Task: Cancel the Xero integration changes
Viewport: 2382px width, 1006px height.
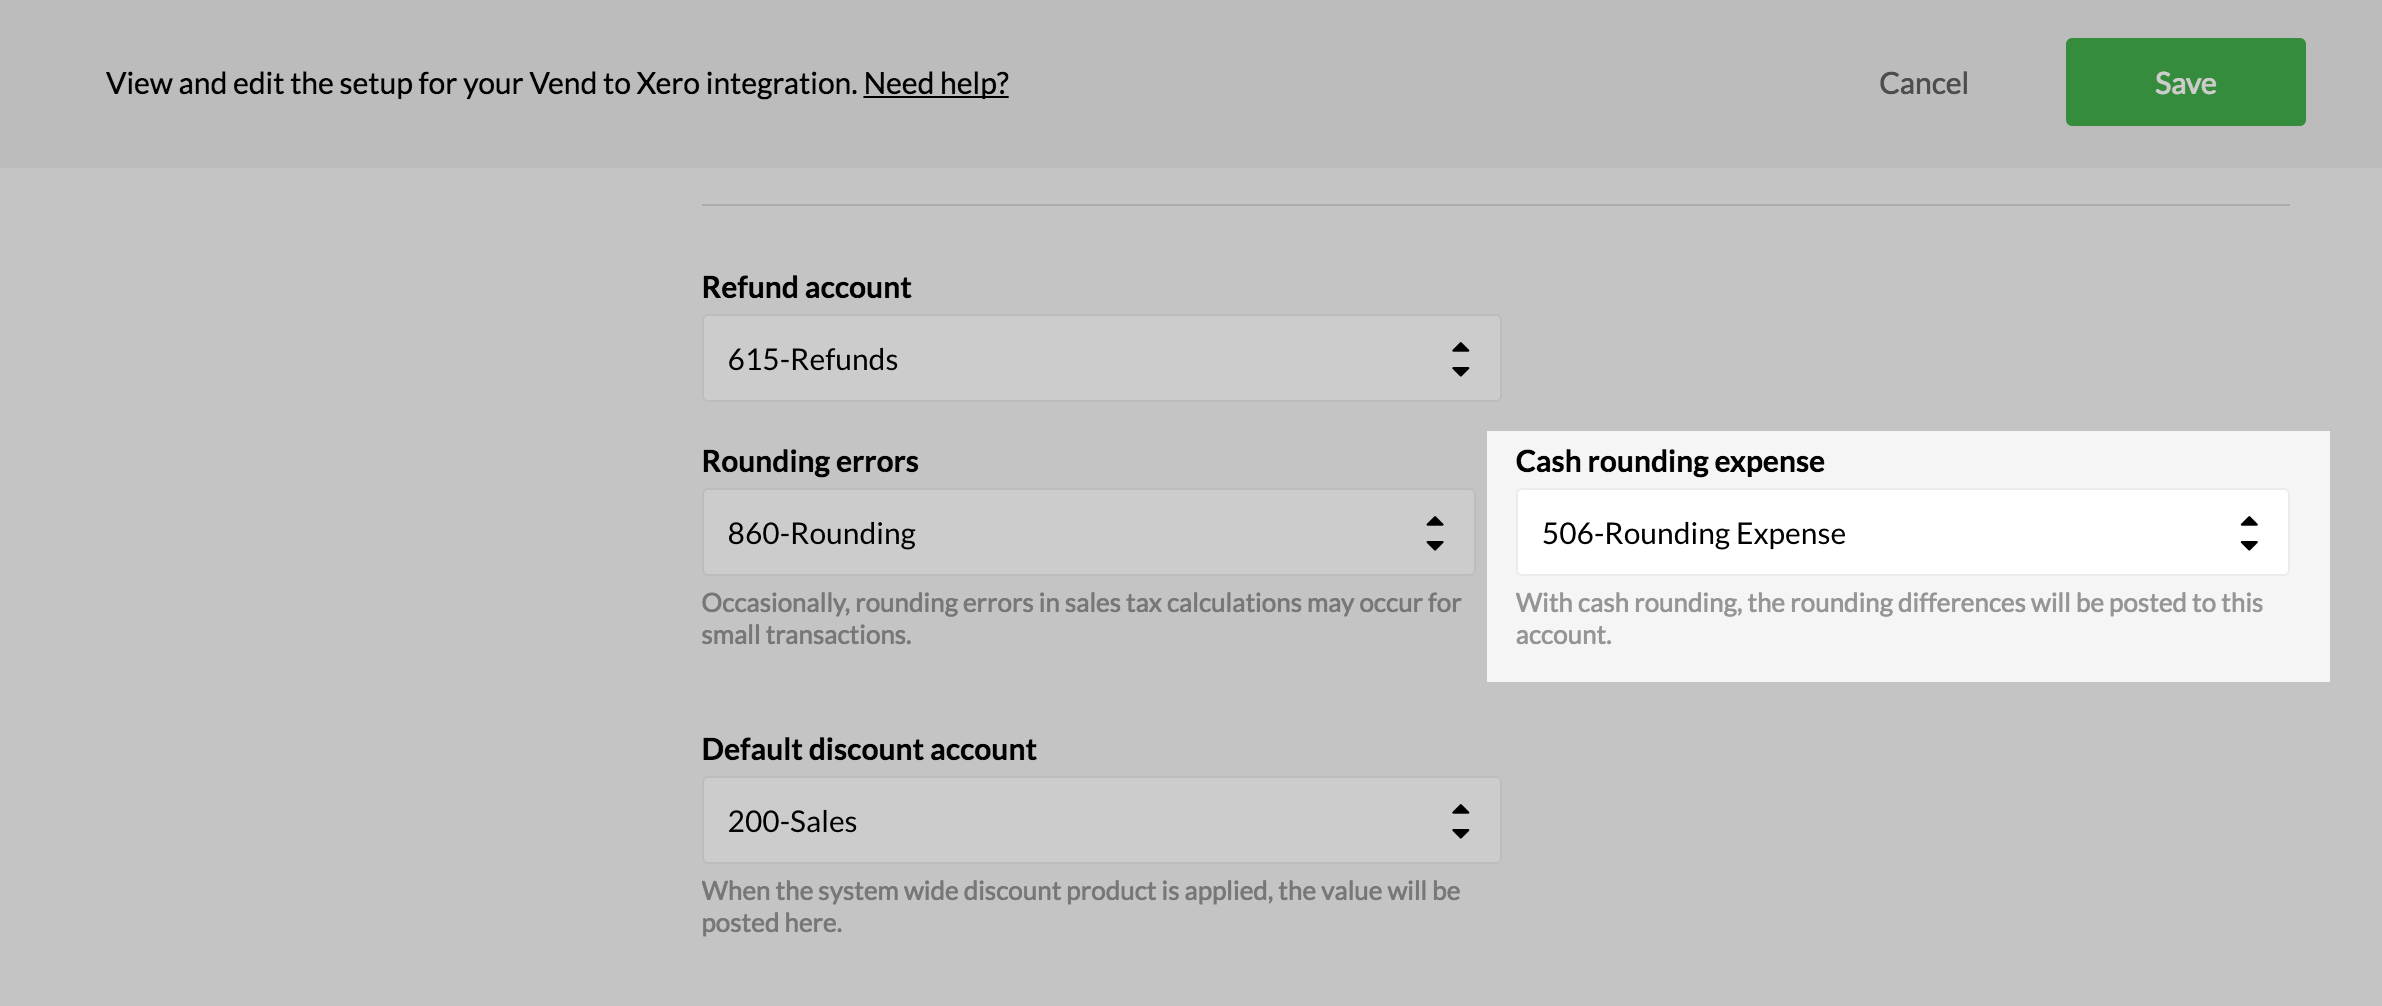Action: [1922, 83]
